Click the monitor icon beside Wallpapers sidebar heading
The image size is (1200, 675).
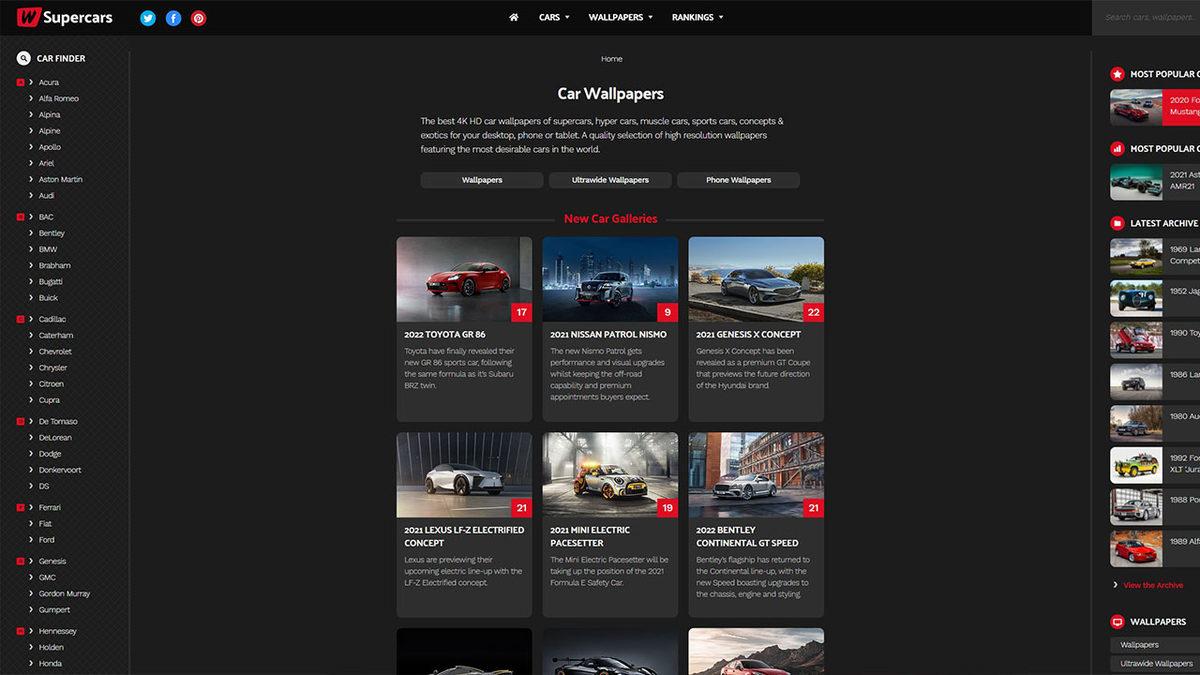(x=1117, y=621)
